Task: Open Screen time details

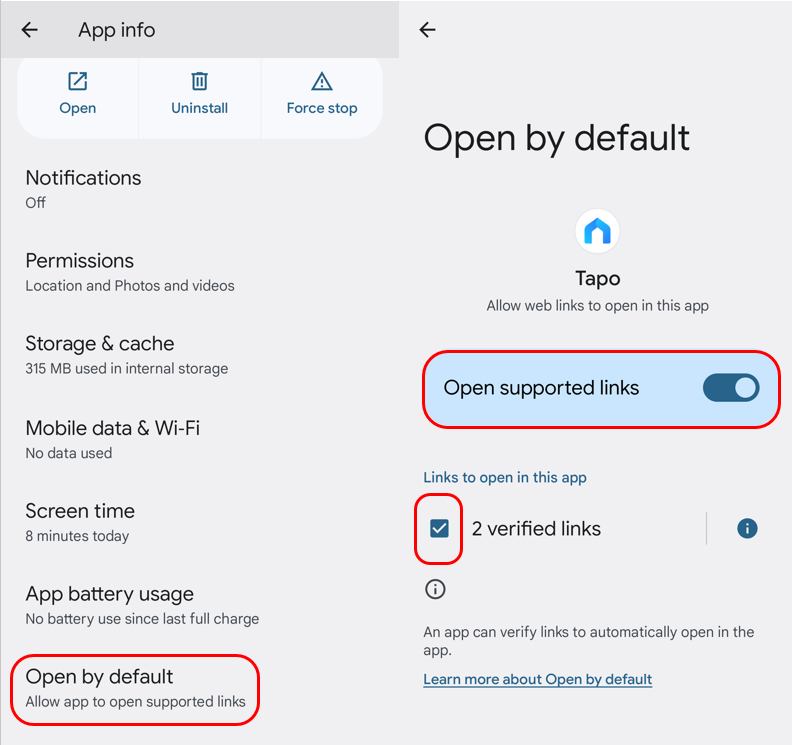Action: pos(200,522)
